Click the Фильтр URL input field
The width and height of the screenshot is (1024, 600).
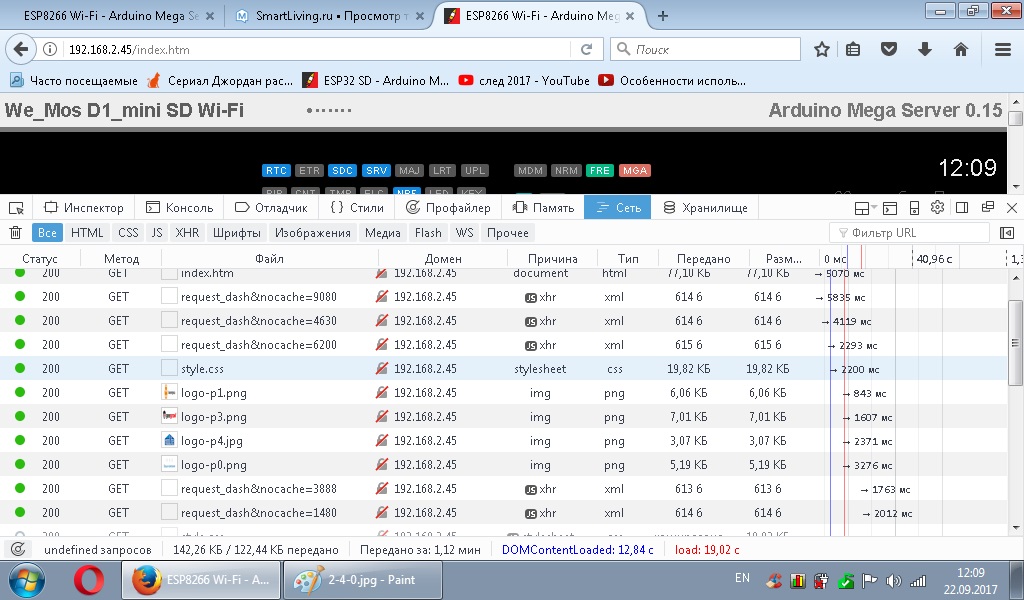point(915,233)
